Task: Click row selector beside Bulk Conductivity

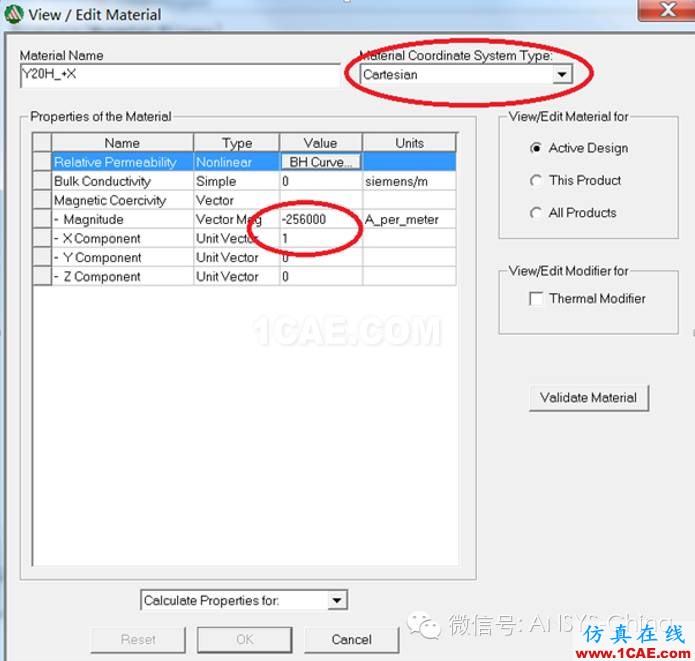Action: tap(42, 181)
